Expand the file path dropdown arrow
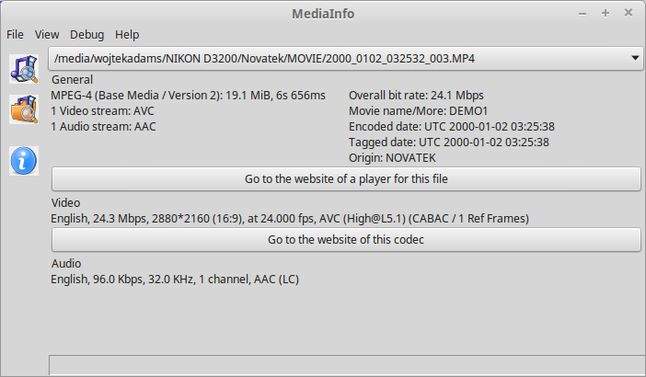 coord(635,59)
